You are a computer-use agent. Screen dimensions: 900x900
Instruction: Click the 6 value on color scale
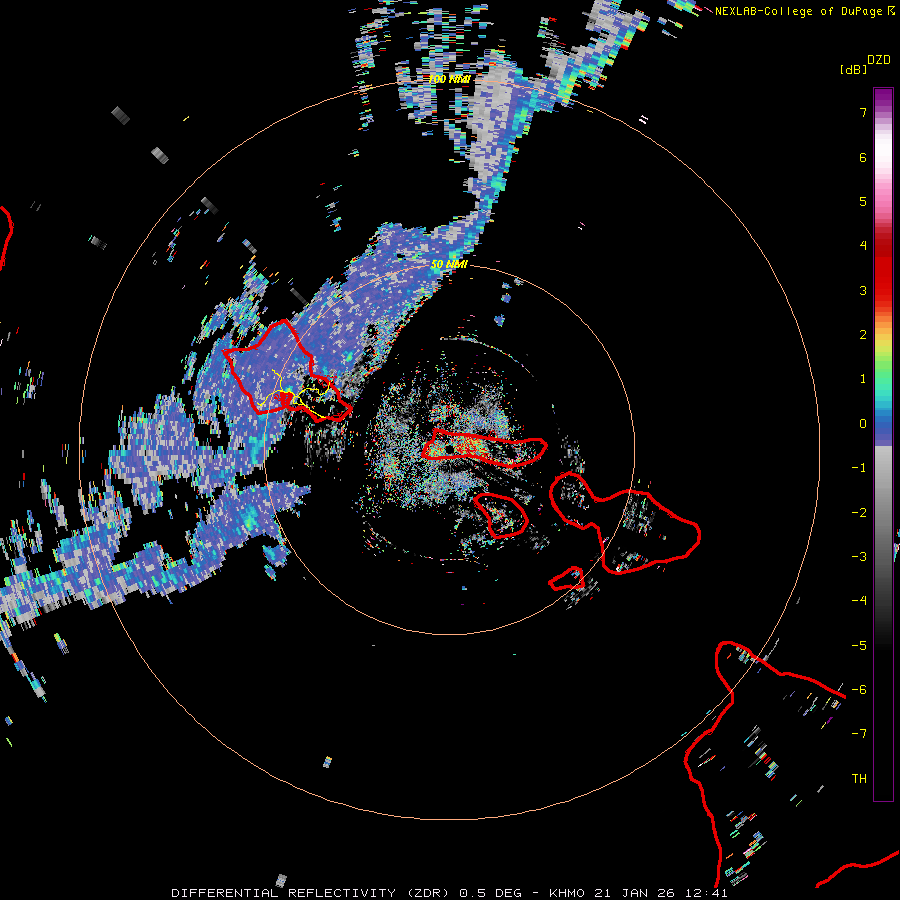pyautogui.click(x=863, y=157)
